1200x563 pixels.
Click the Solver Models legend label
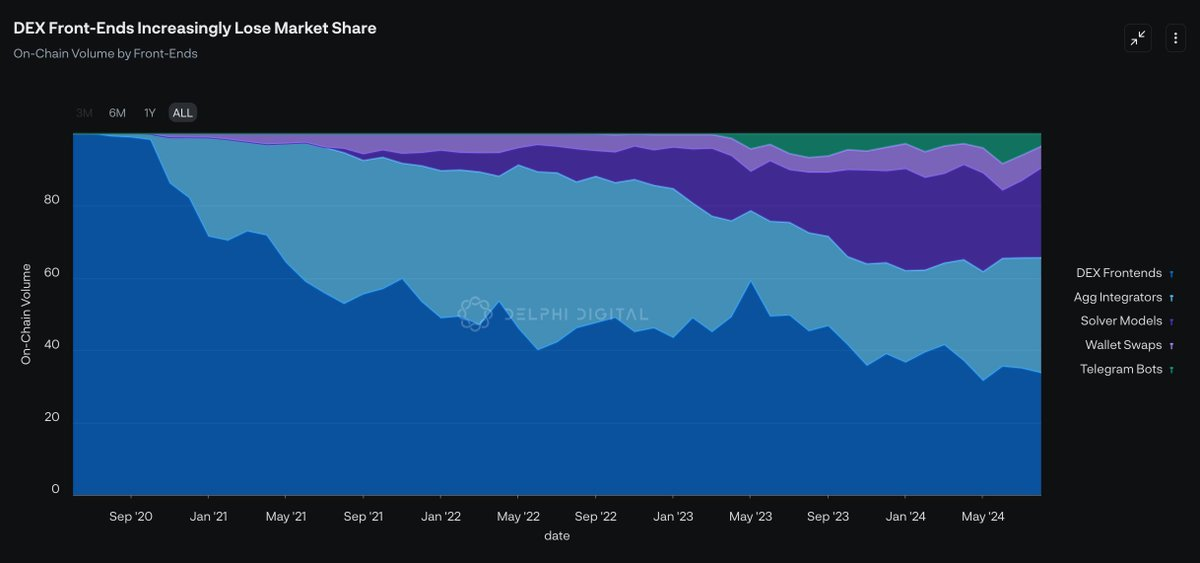pos(1120,321)
